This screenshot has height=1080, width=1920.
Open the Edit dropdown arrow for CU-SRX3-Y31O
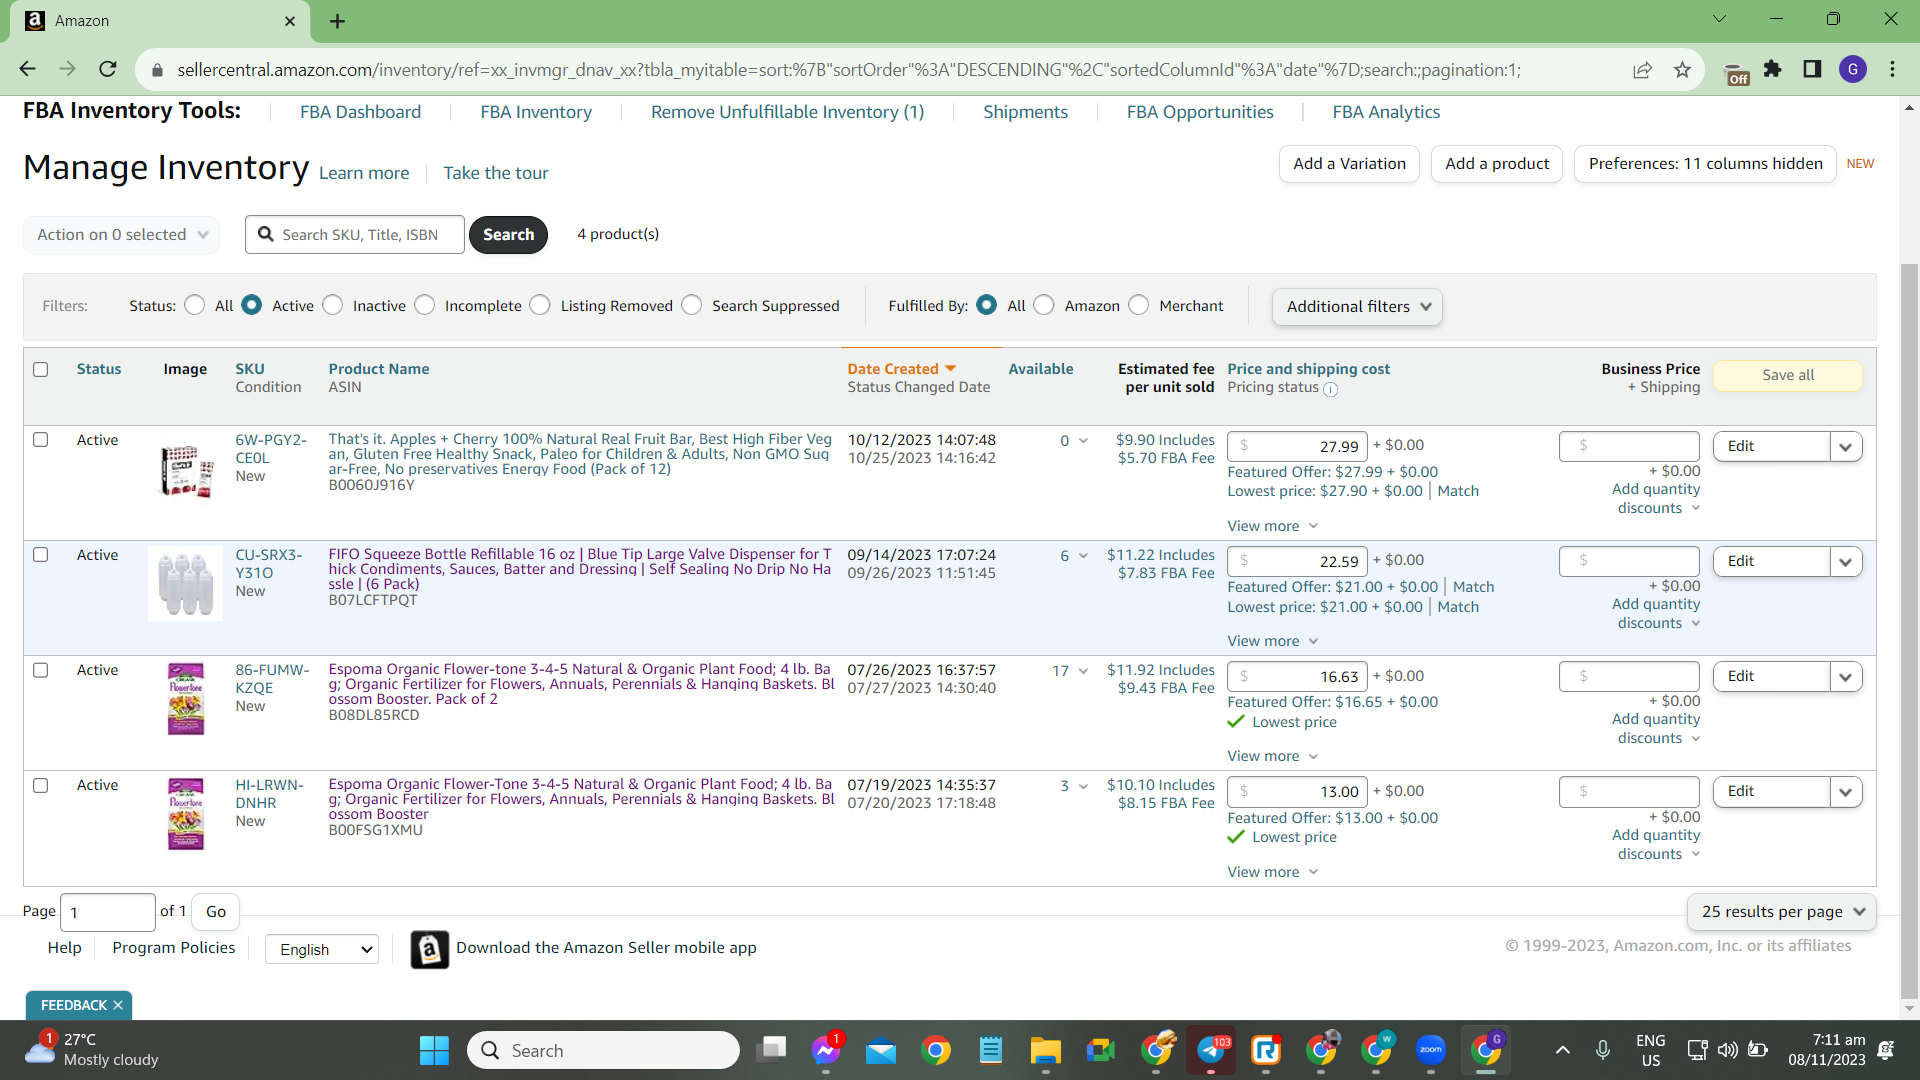coord(1846,562)
